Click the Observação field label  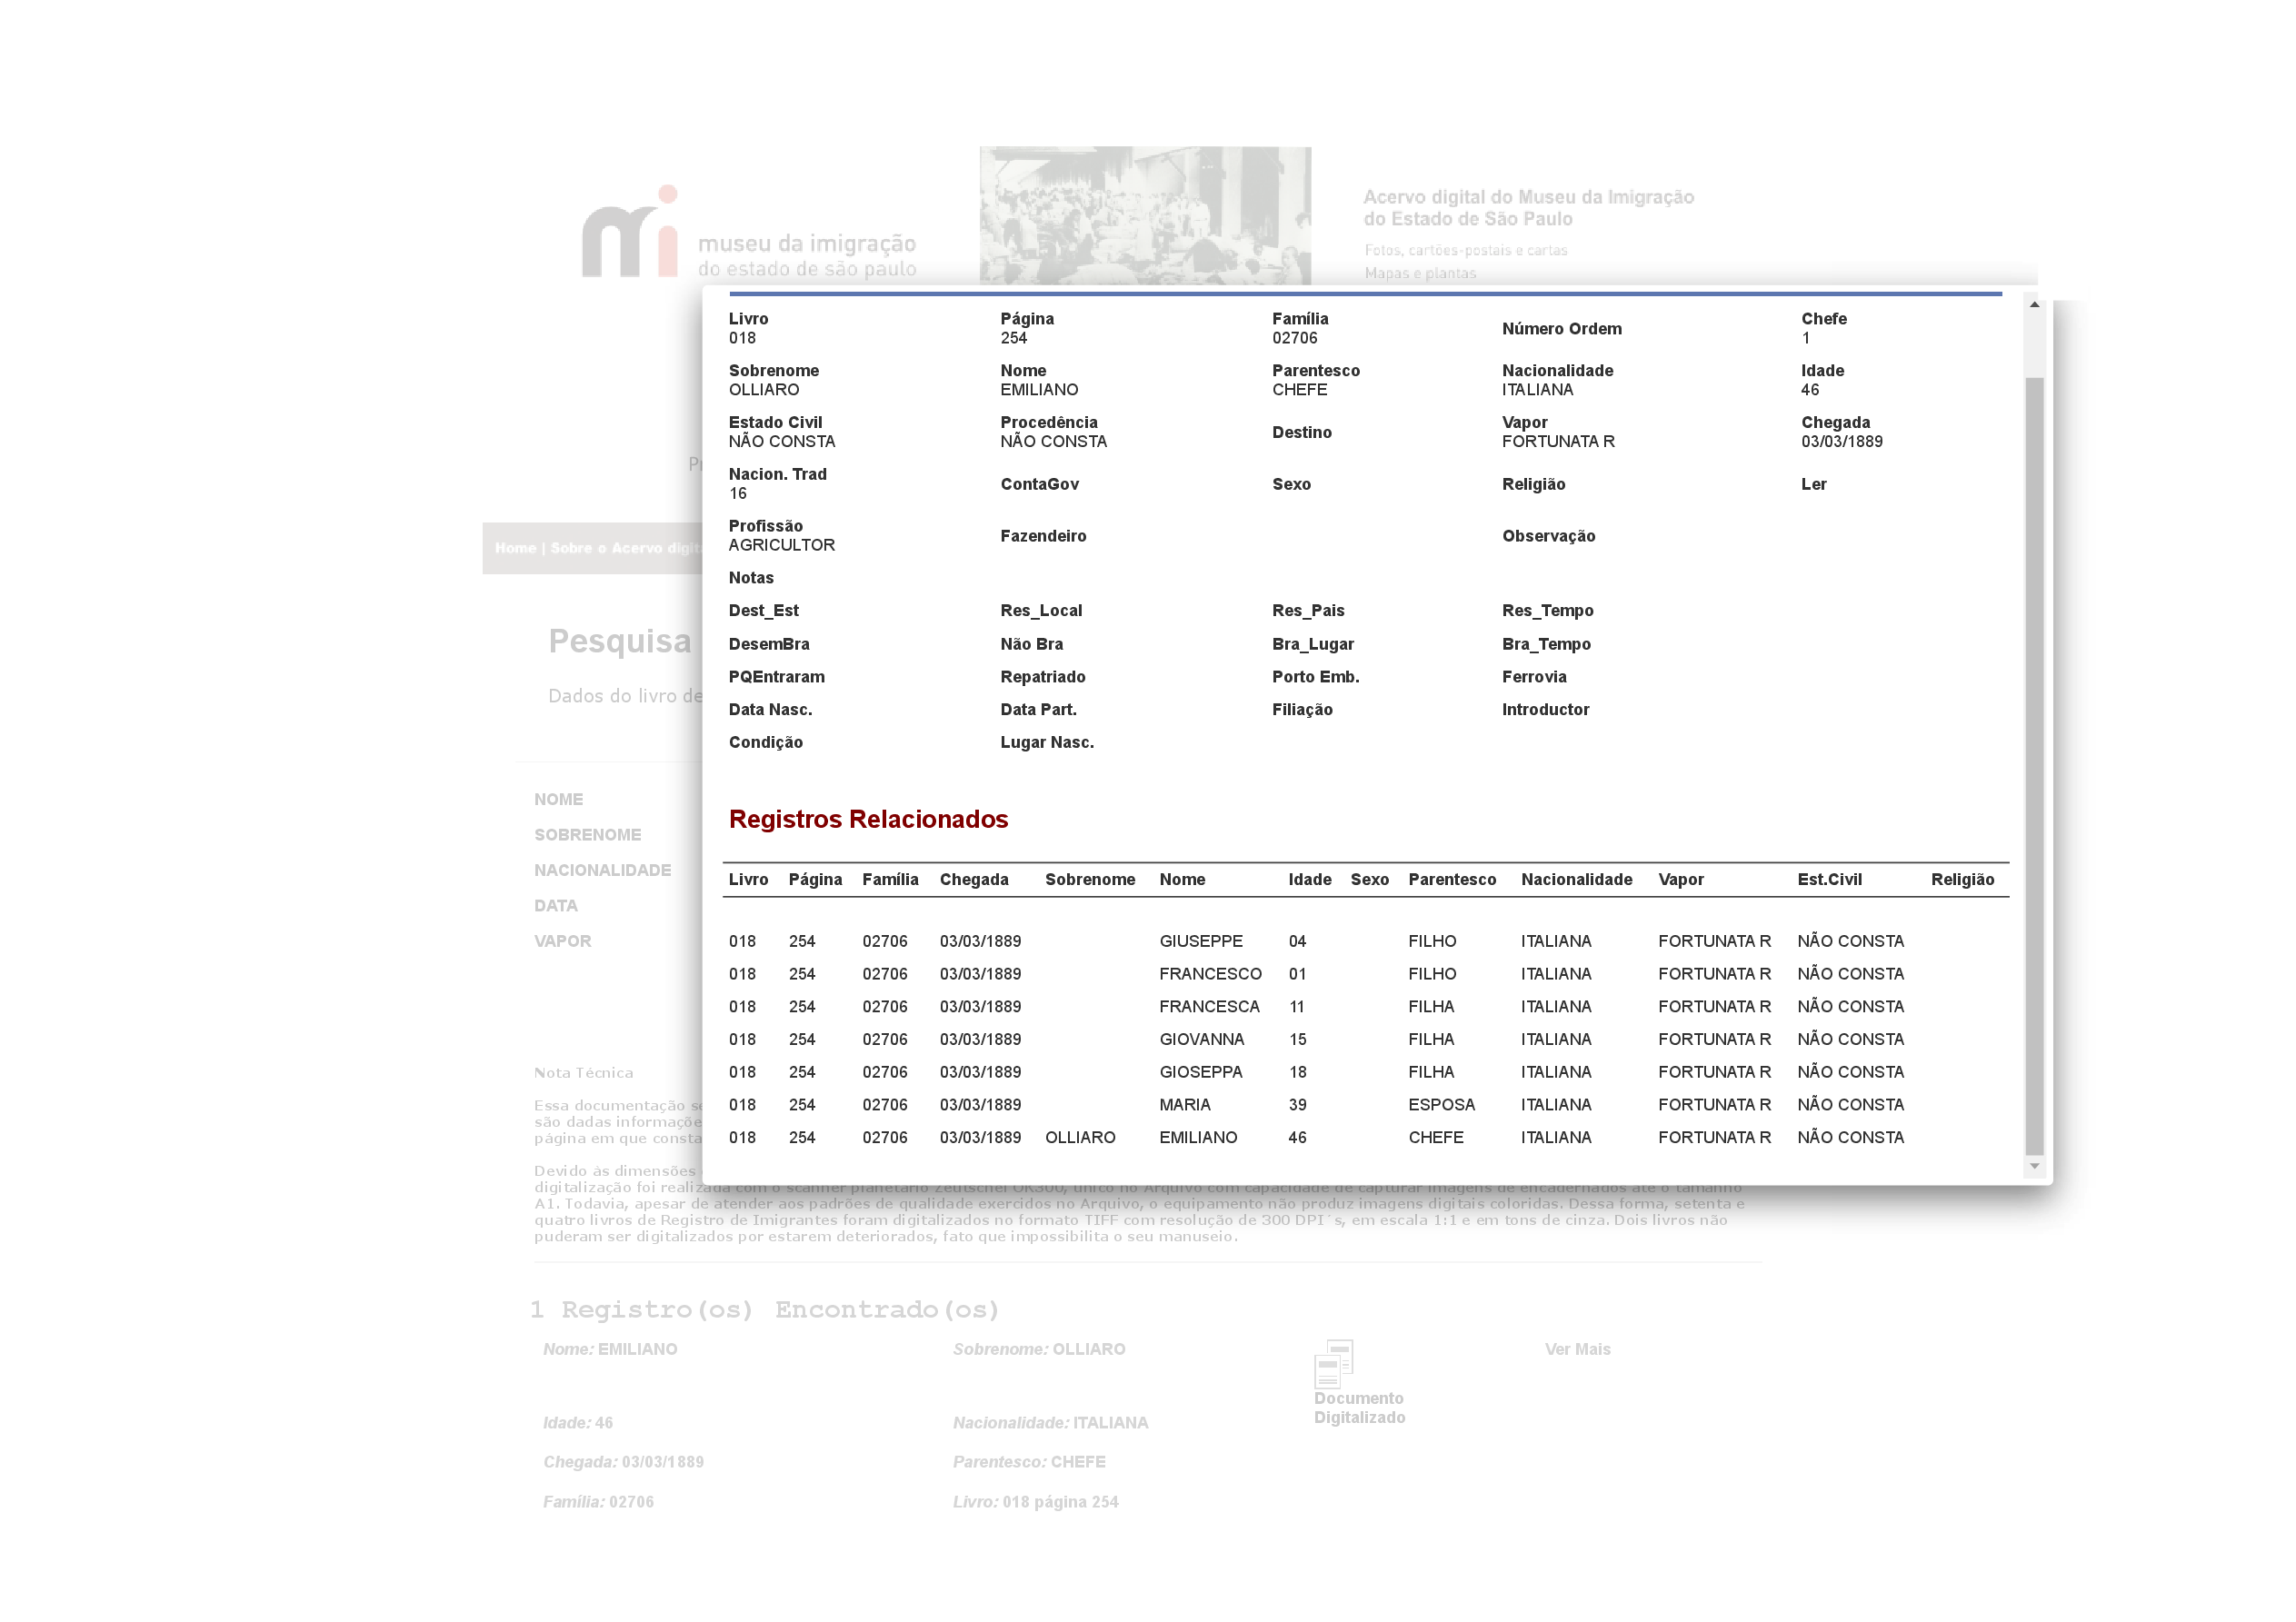(1548, 536)
